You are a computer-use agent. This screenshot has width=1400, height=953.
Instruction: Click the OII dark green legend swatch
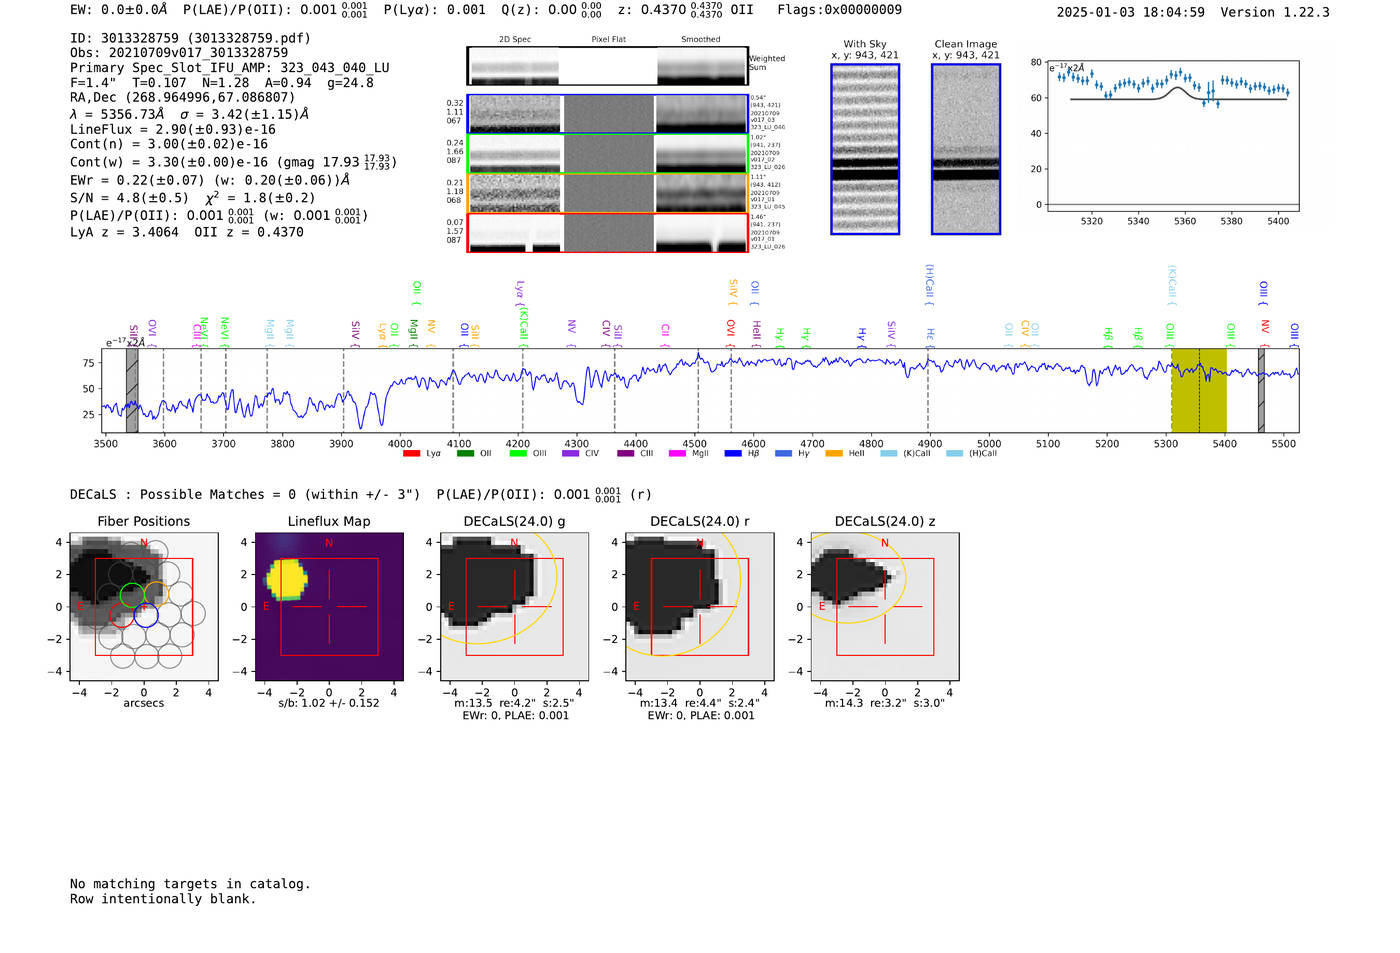pyautogui.click(x=464, y=454)
